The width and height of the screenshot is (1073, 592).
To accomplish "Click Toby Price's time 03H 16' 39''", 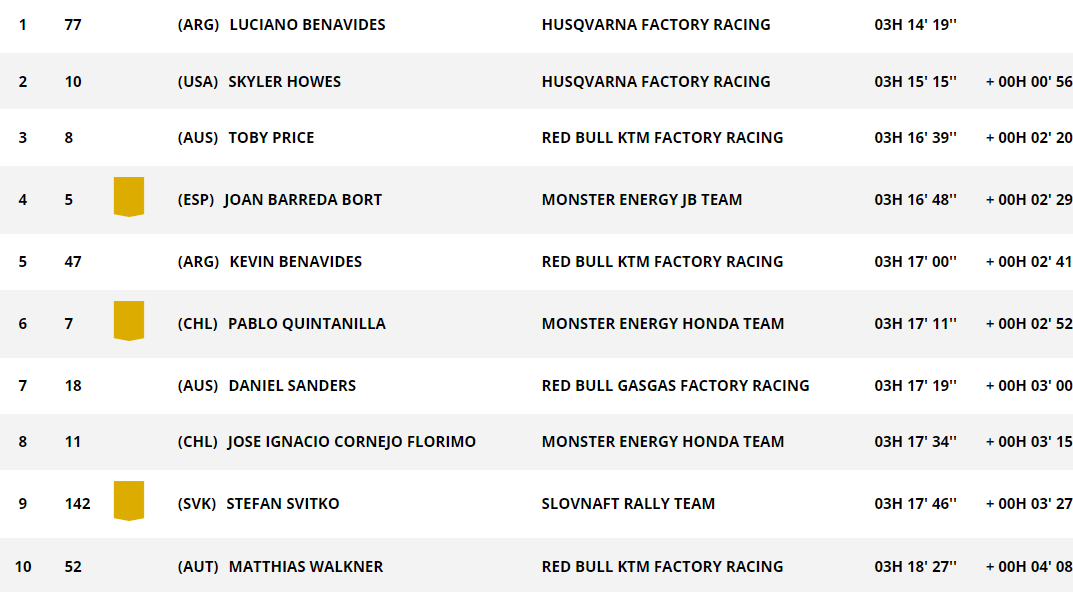I will click(916, 138).
